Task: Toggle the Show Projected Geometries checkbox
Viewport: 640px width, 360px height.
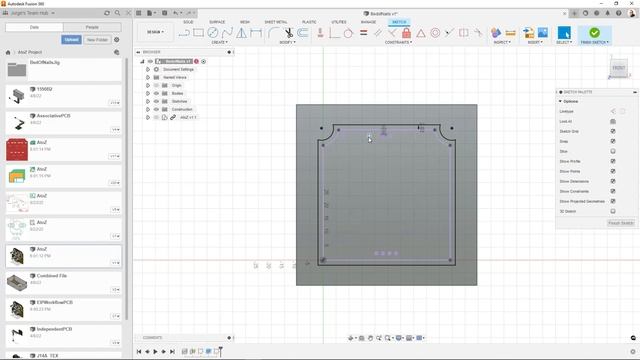Action: coord(613,201)
